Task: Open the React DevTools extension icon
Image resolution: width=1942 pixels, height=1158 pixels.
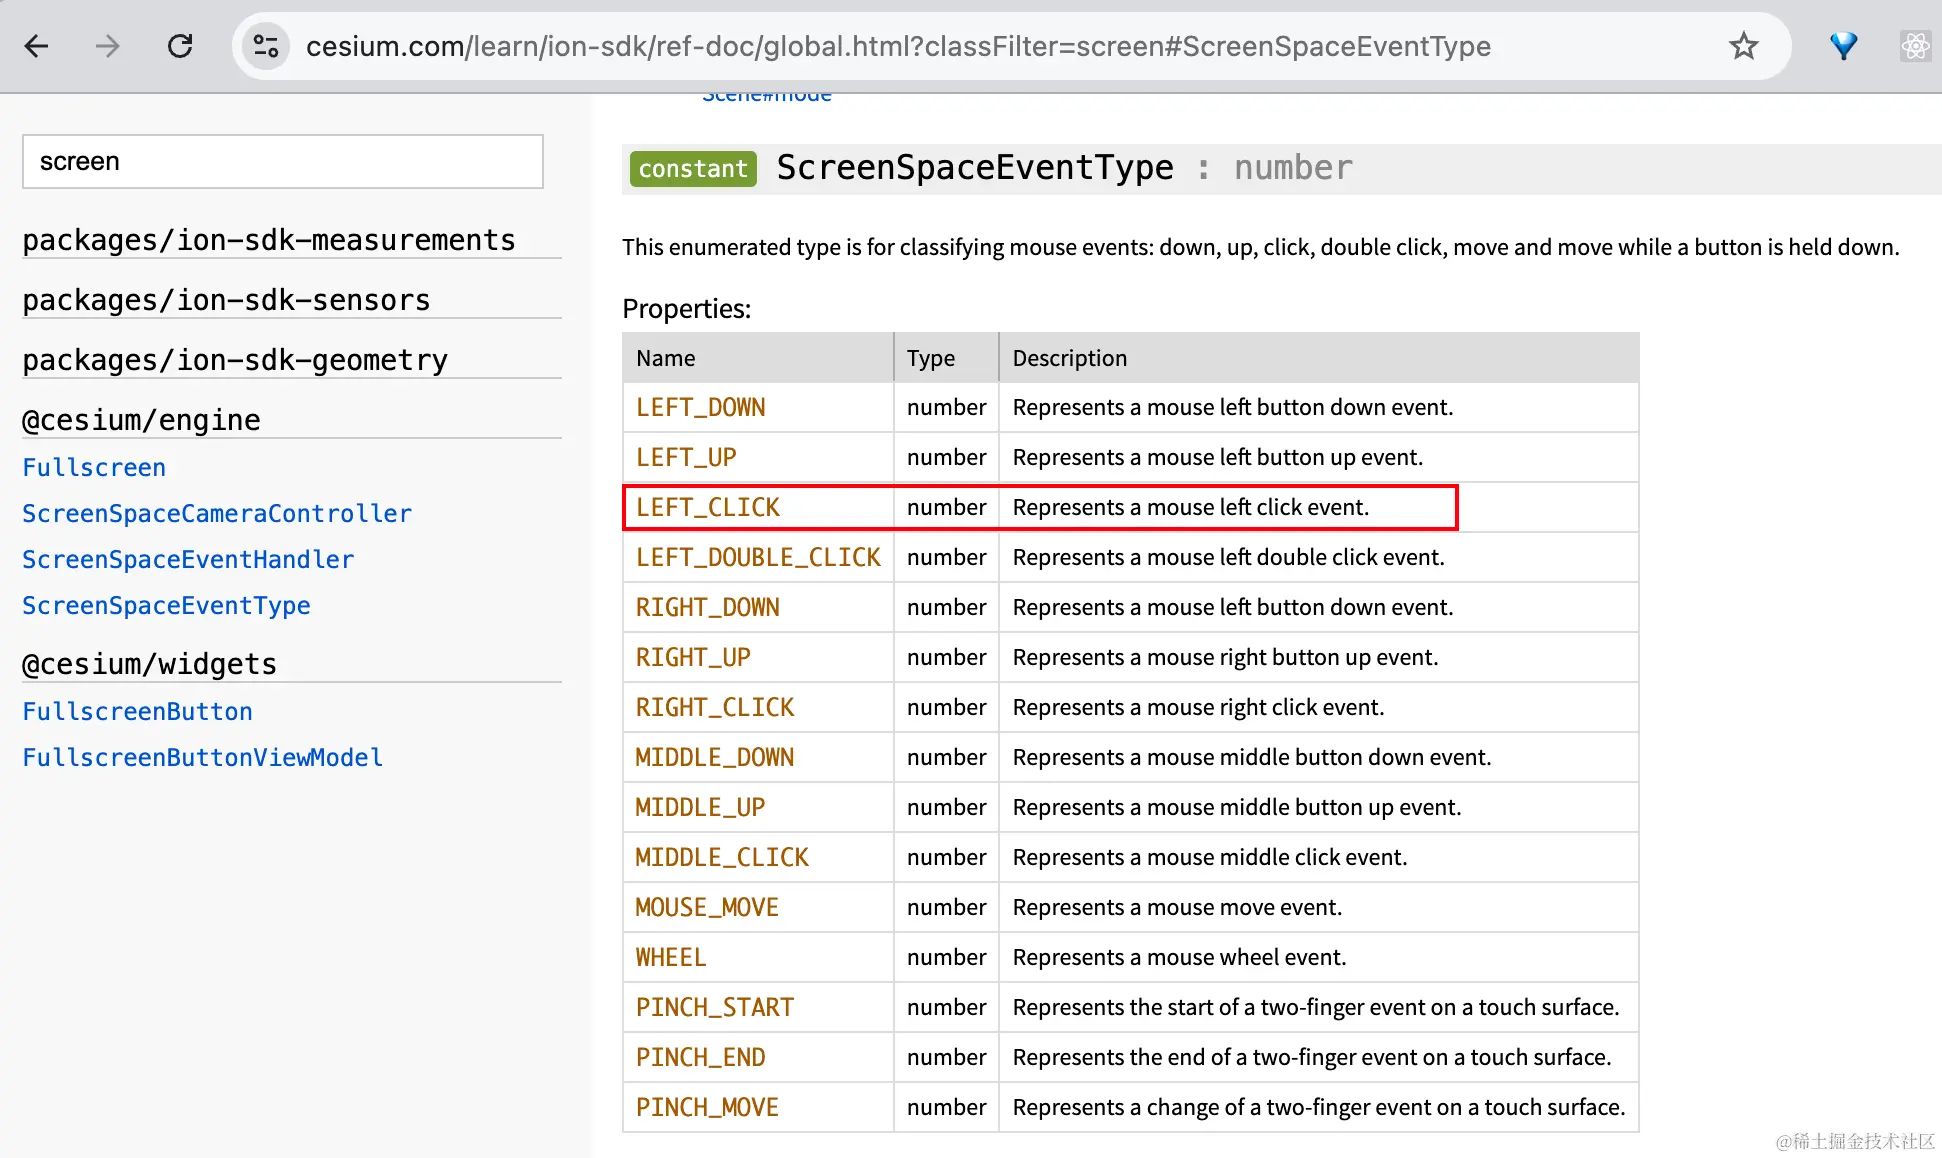Action: (1915, 46)
